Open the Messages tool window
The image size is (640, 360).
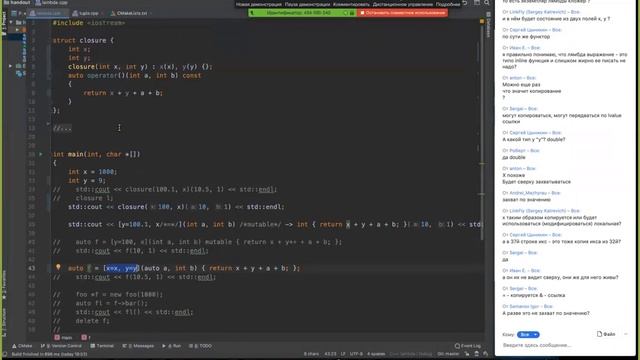(x=138, y=346)
